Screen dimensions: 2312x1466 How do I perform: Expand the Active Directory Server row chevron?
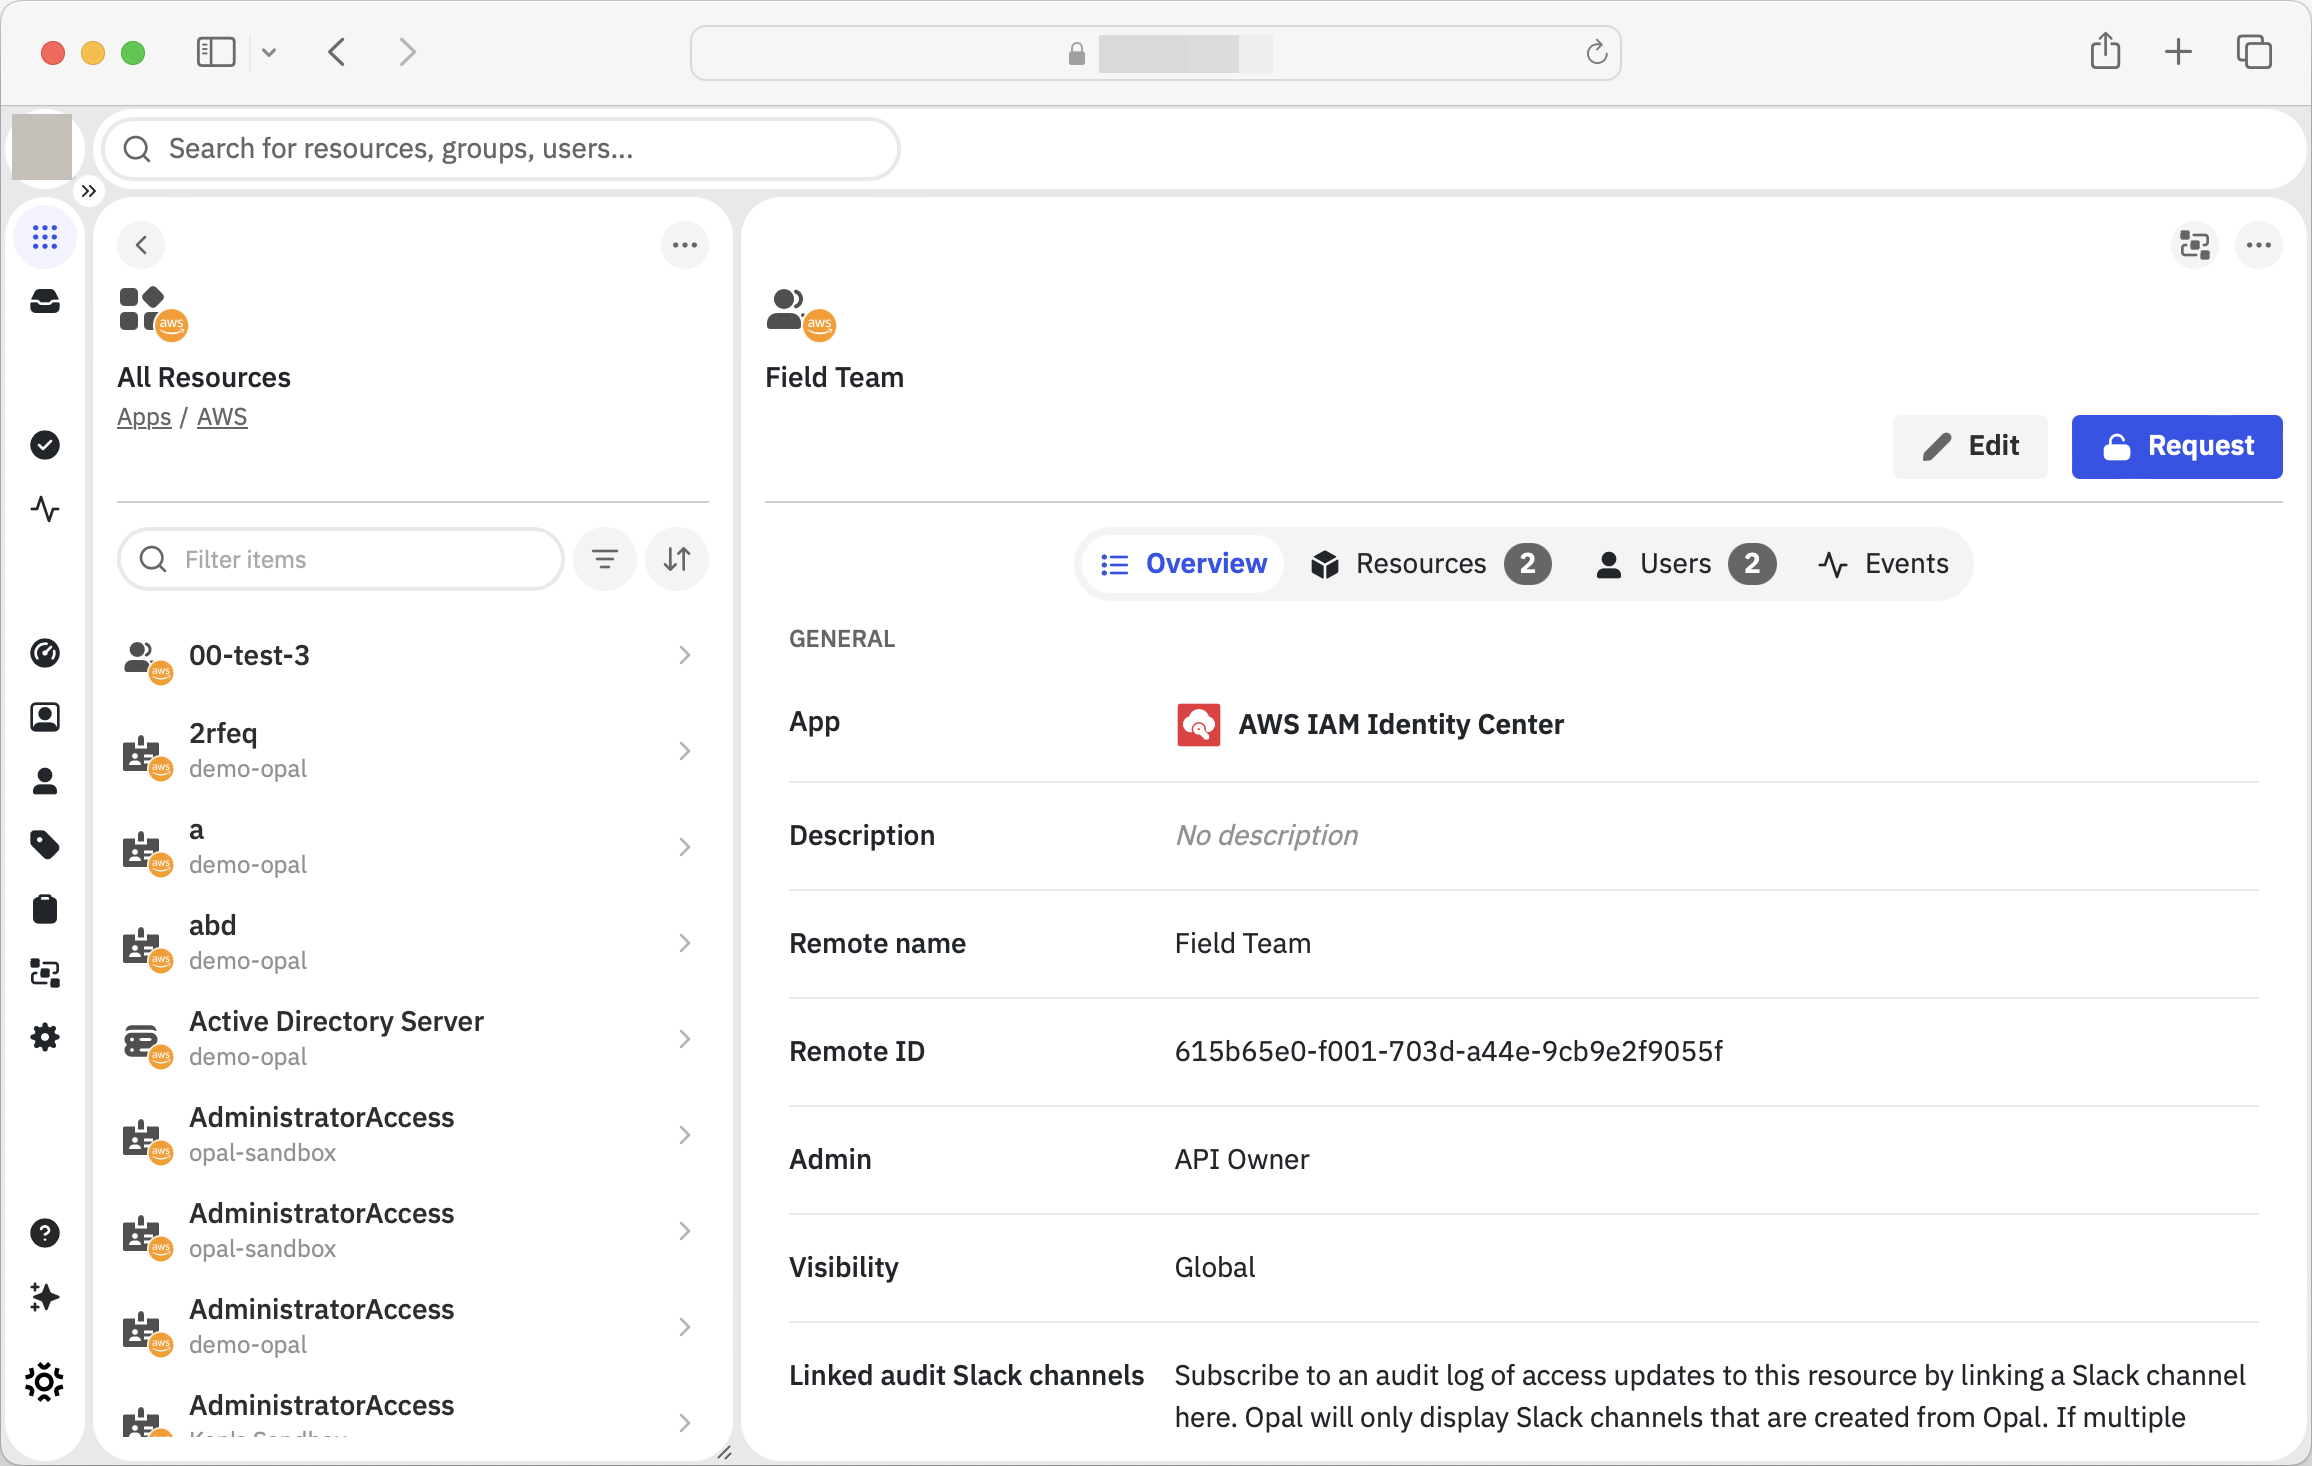point(685,1039)
